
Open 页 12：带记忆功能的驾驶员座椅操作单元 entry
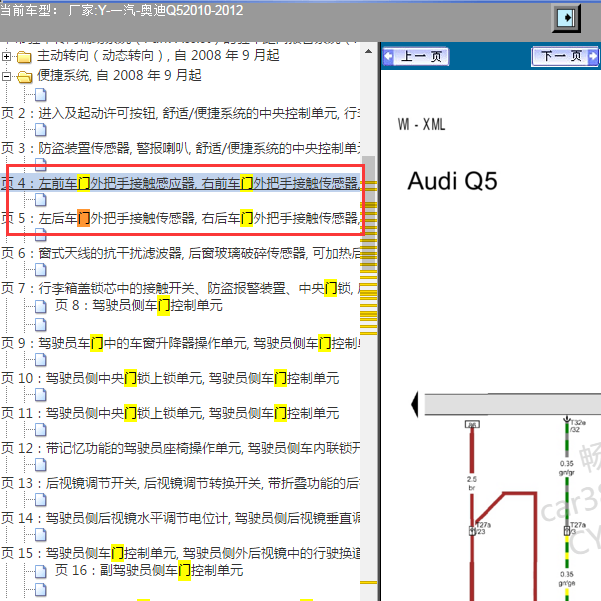pyautogui.click(x=180, y=448)
